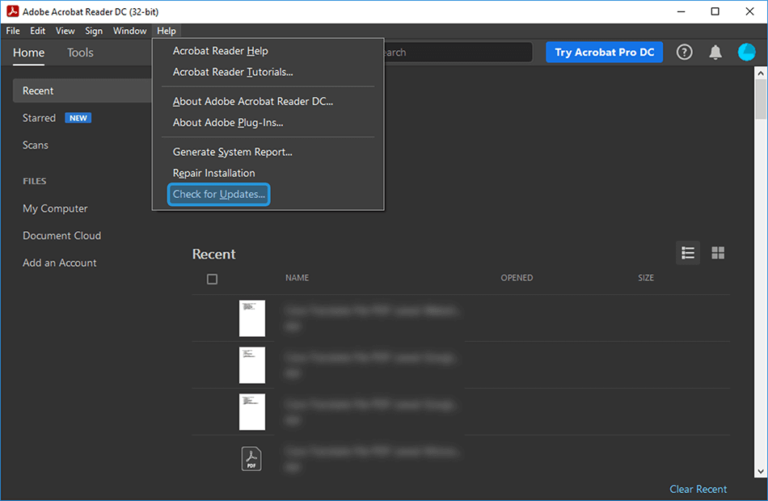
Task: Open the notifications bell
Action: tap(715, 52)
